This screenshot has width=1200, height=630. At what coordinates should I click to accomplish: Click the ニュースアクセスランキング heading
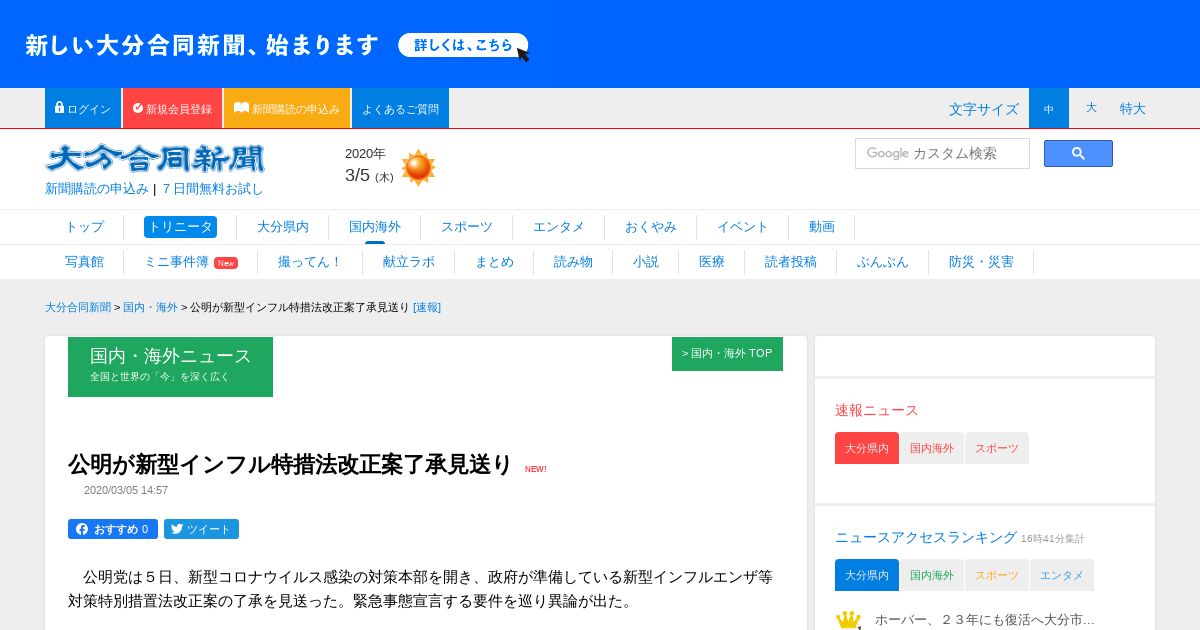pos(926,538)
